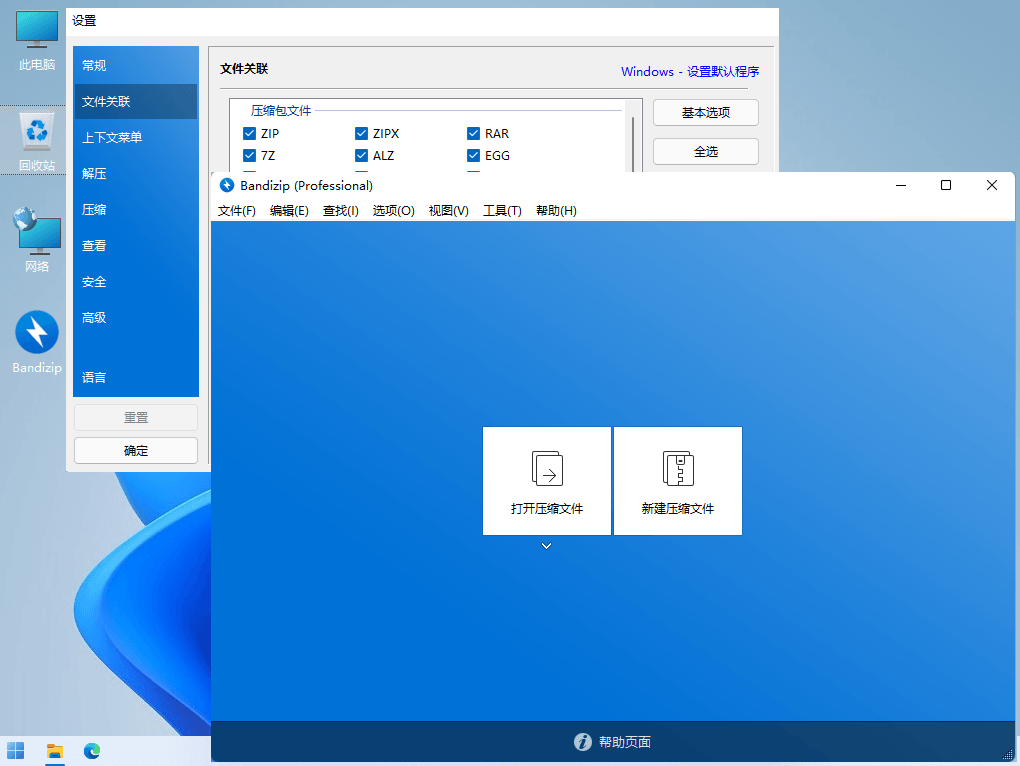Click the 全选 button
Viewport: 1020px width, 766px height.
click(706, 152)
